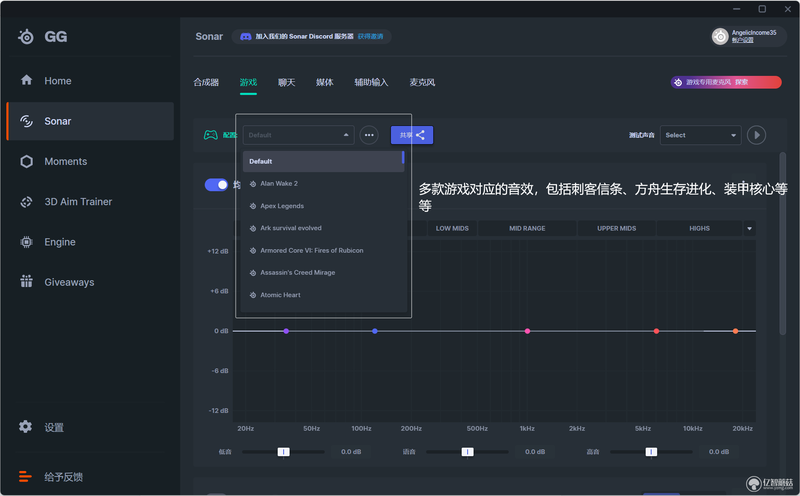Open settings via the gear icon
This screenshot has height=496, width=800.
[26, 427]
